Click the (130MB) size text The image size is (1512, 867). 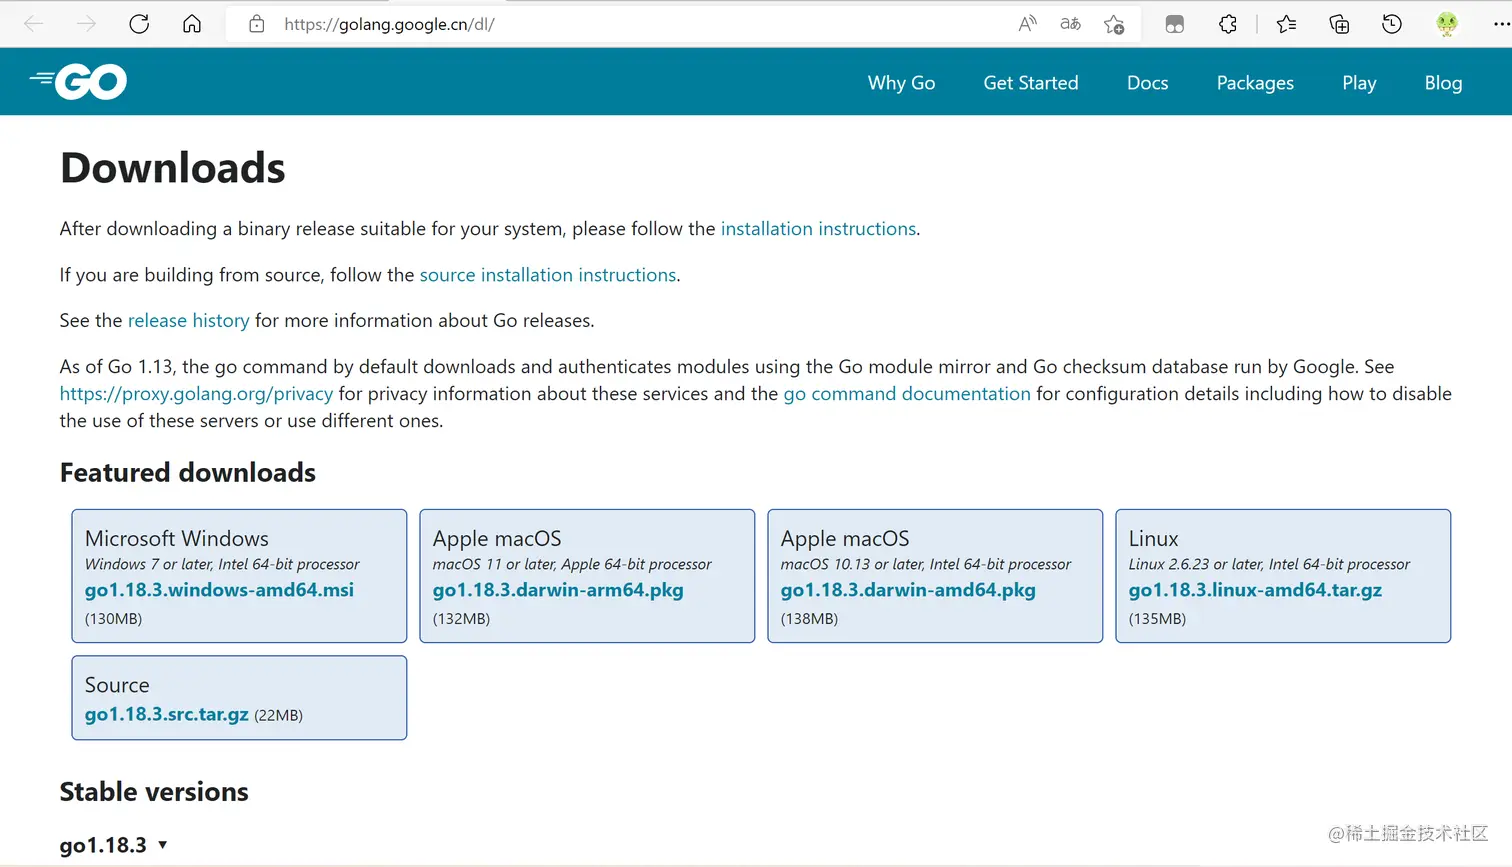(113, 619)
